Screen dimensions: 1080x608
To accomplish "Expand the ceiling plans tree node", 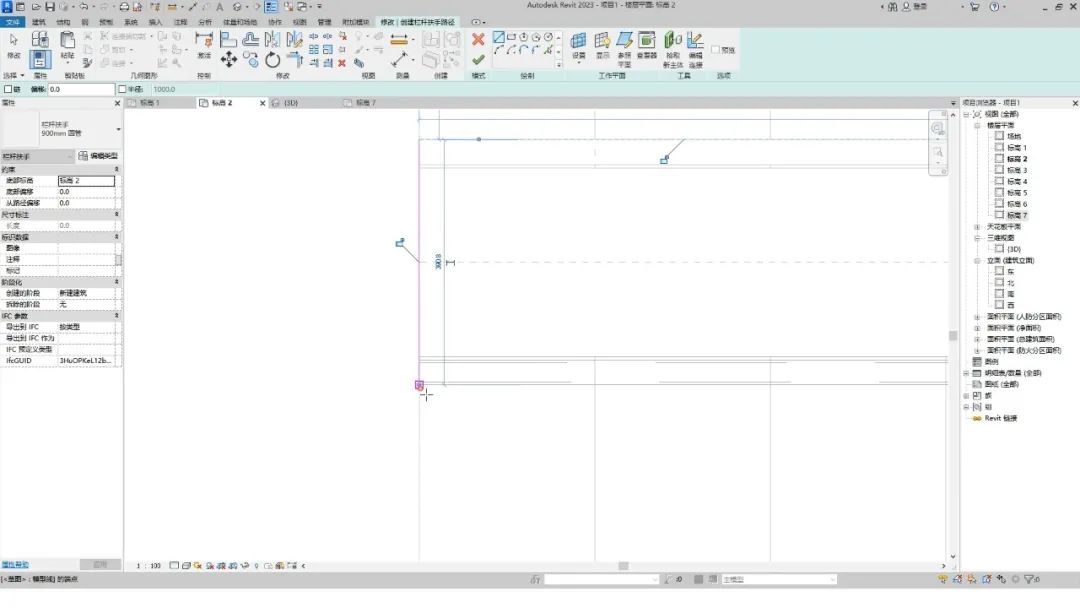I will (977, 227).
